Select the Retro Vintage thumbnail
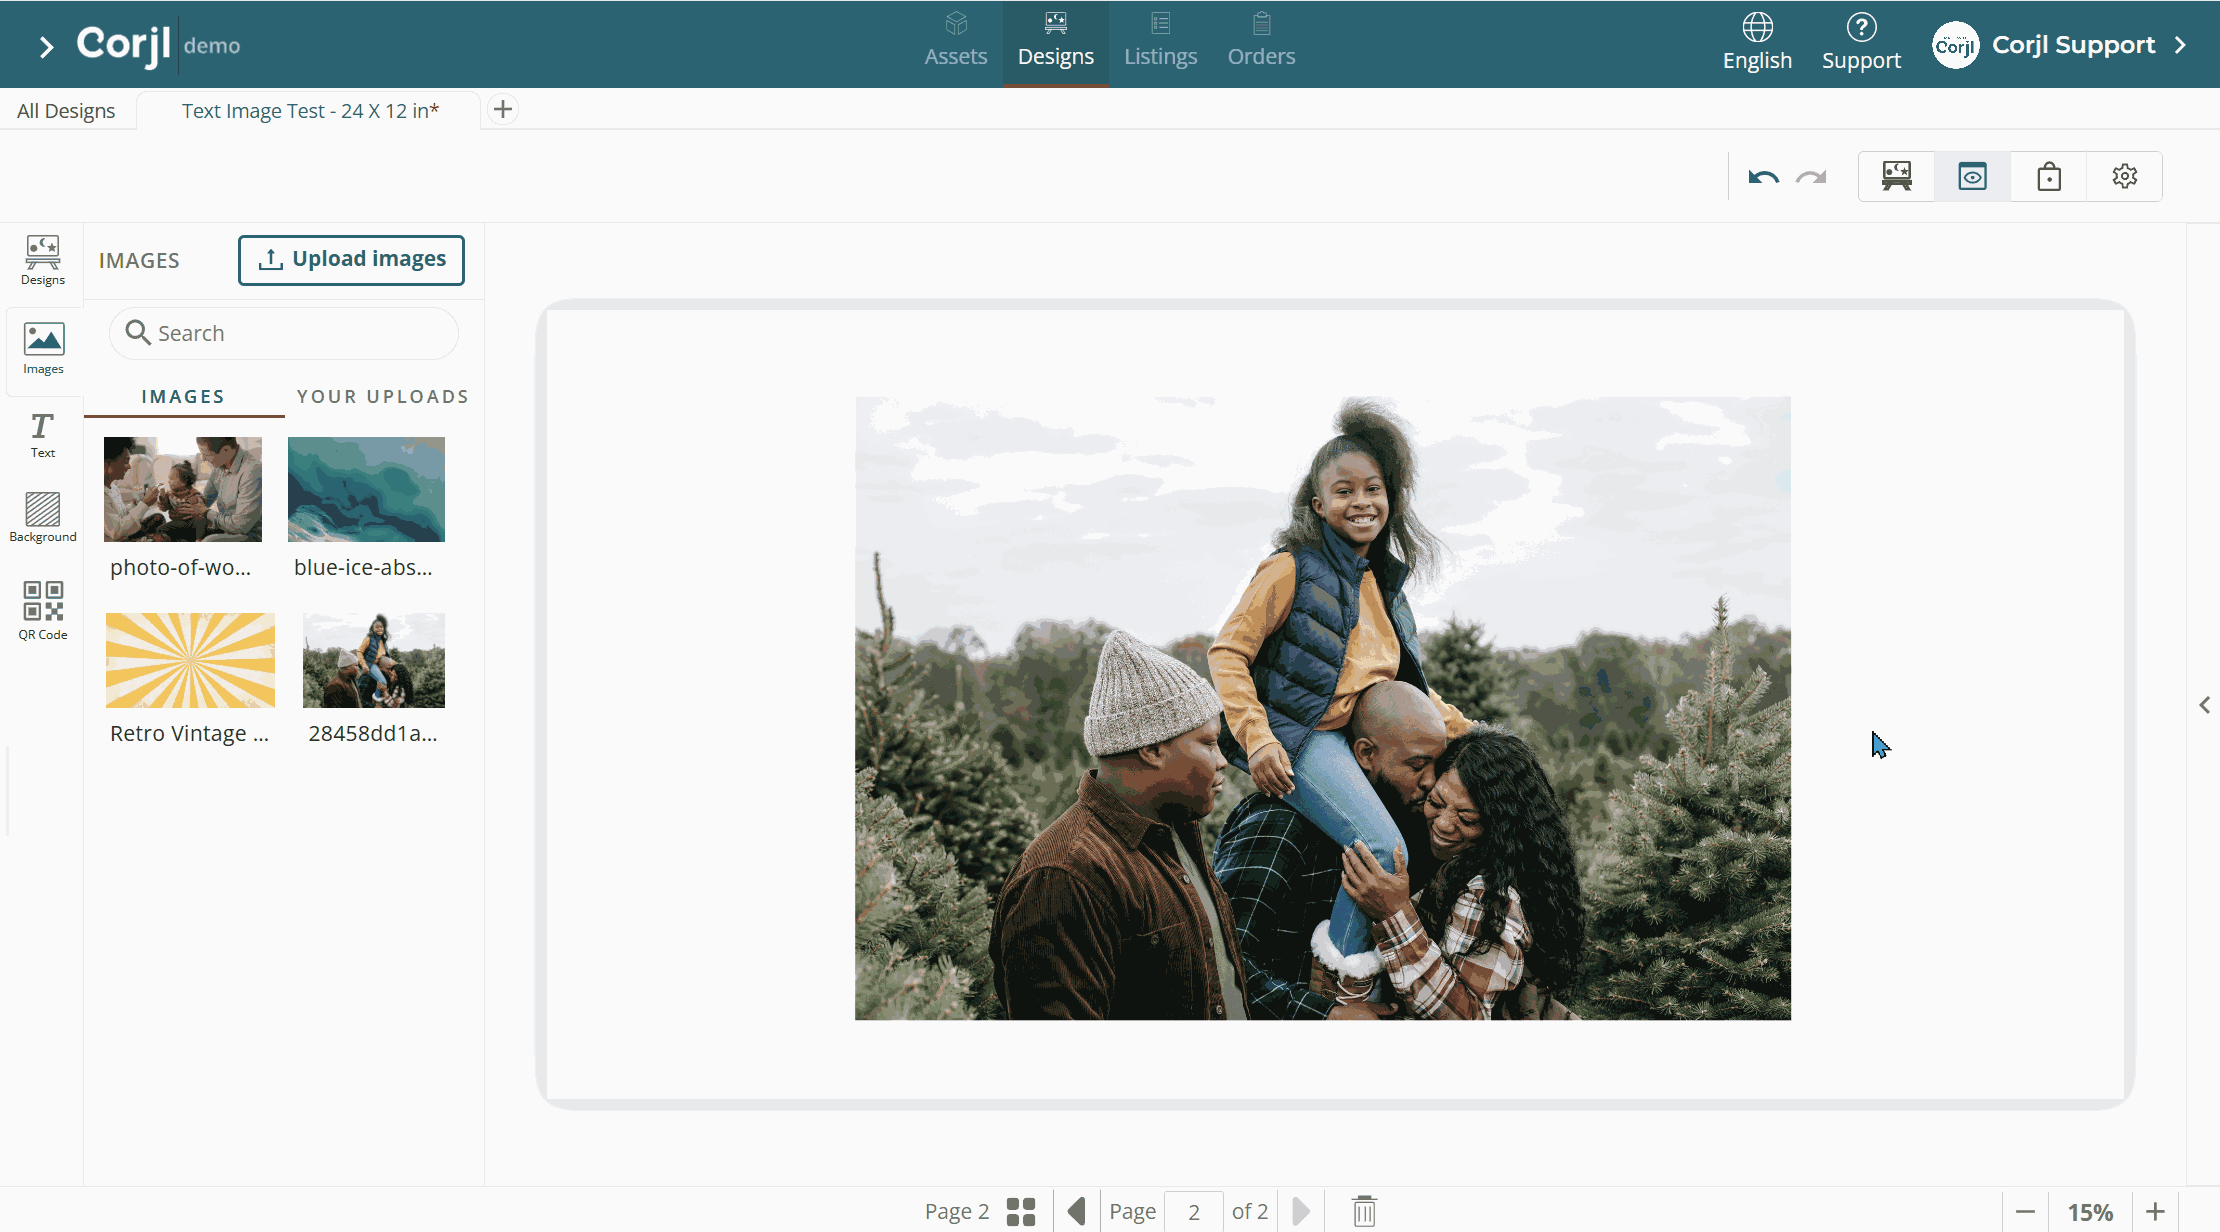Image resolution: width=2220 pixels, height=1232 pixels. click(x=190, y=661)
